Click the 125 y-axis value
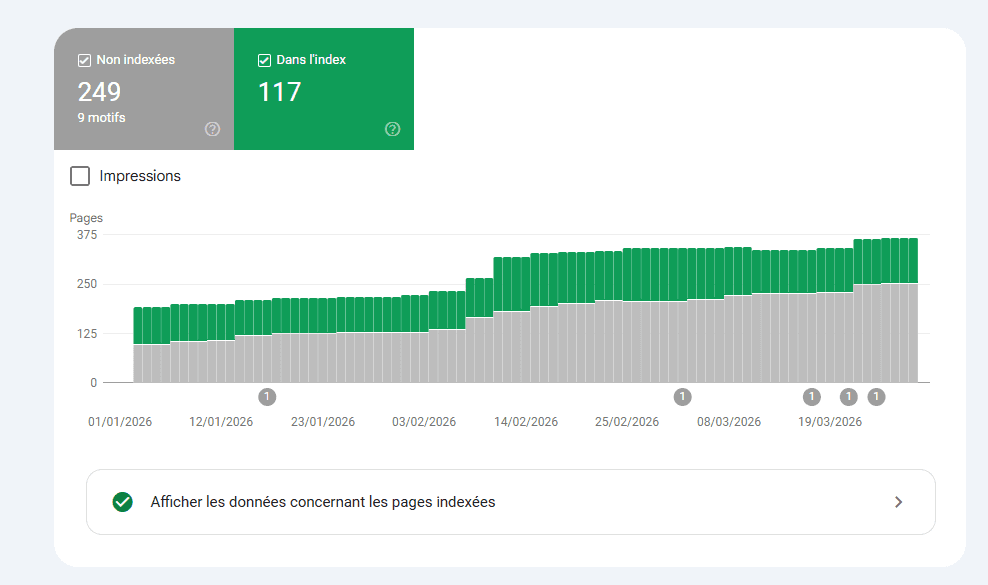Screen dimensions: 988x585 pos(87,333)
